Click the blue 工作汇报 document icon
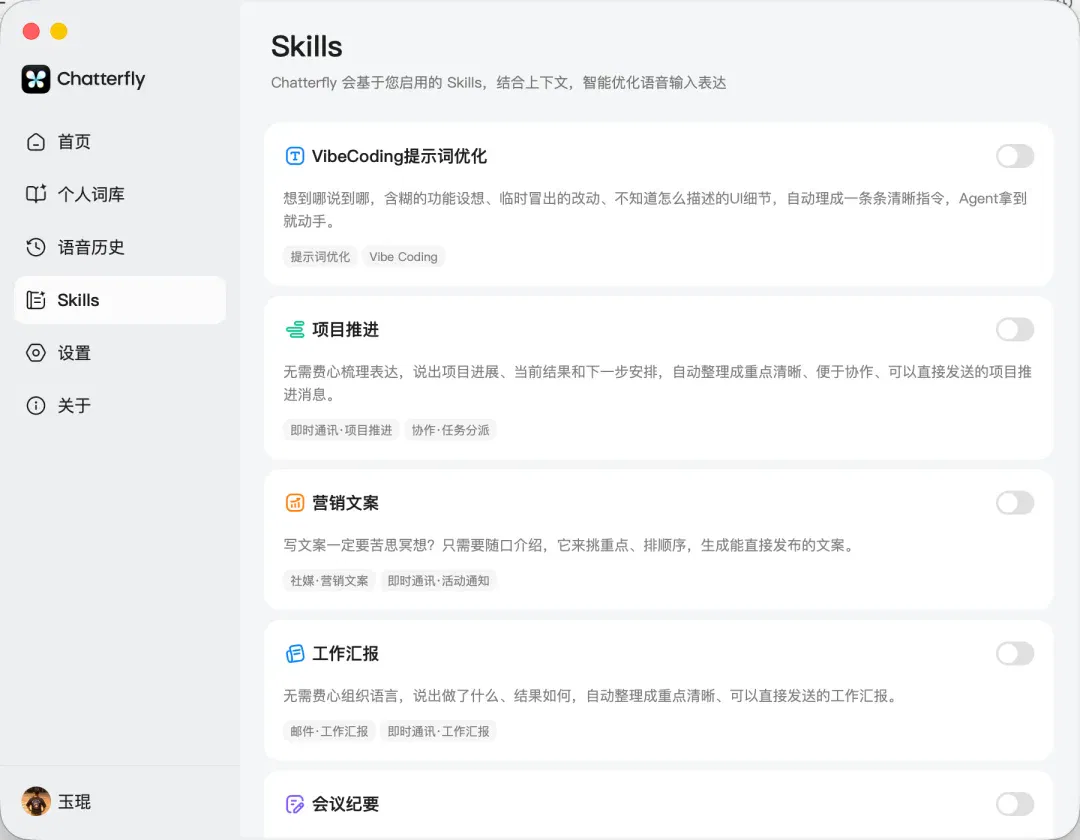The width and height of the screenshot is (1080, 840). pyautogui.click(x=295, y=653)
